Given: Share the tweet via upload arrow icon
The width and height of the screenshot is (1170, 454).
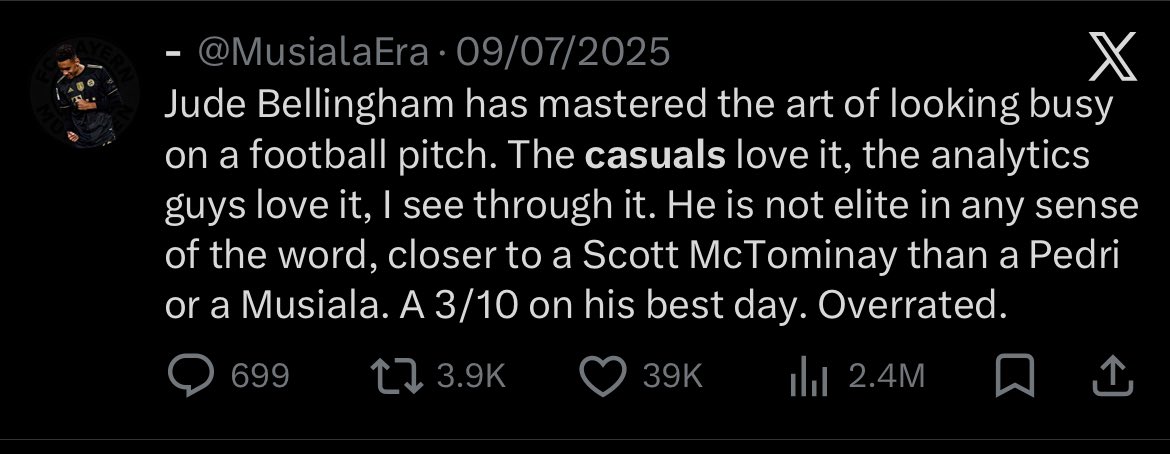Looking at the screenshot, I should pyautogui.click(x=1113, y=376).
